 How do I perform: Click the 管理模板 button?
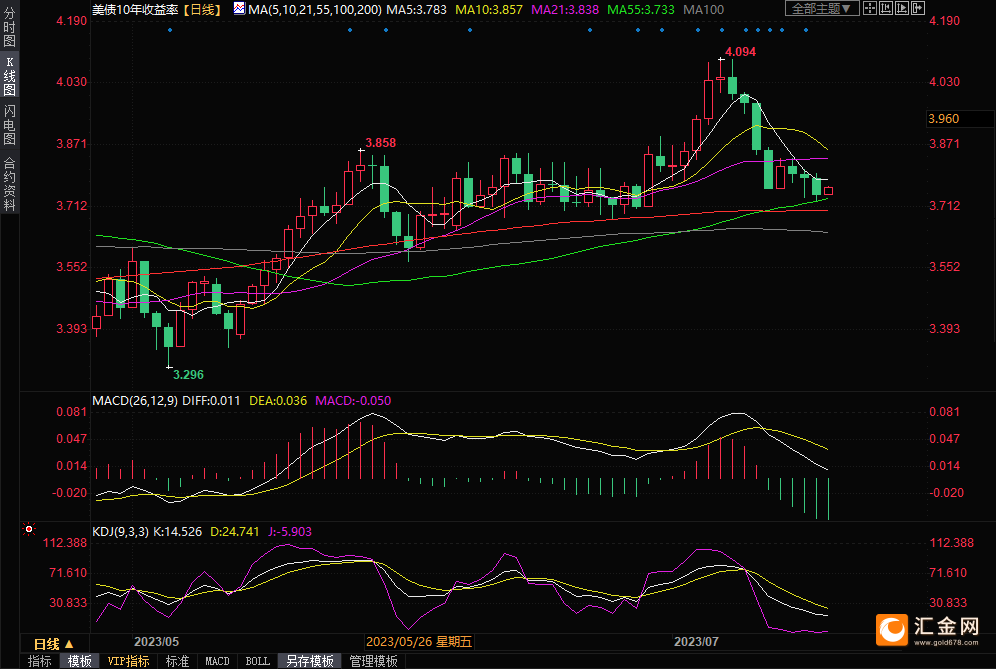pos(374,661)
